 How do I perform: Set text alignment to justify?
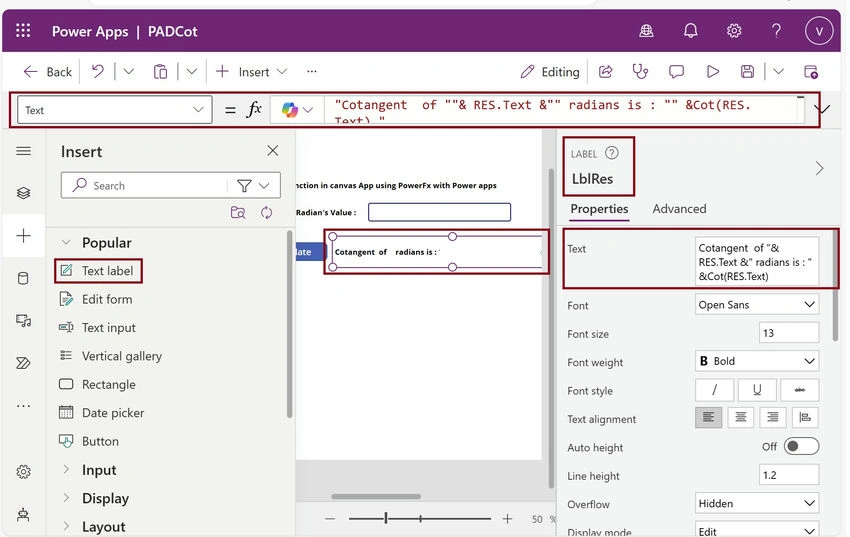coord(805,417)
